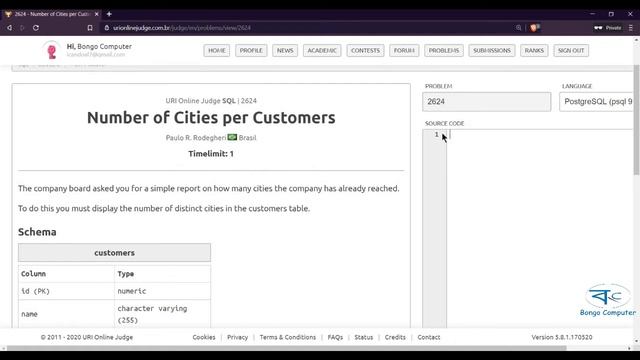Open the browser hamburger menu
Viewport: 640px width, 360px height.
click(631, 28)
